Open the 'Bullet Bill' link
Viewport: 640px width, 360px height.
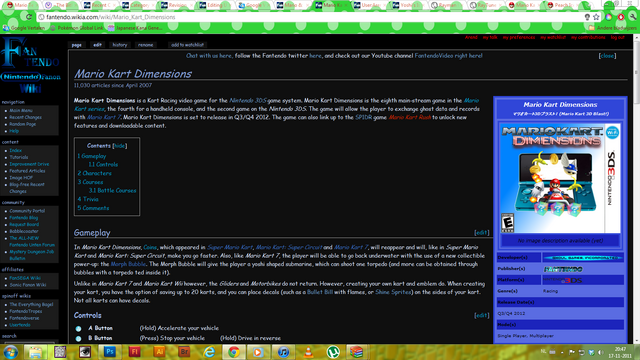click(320, 292)
